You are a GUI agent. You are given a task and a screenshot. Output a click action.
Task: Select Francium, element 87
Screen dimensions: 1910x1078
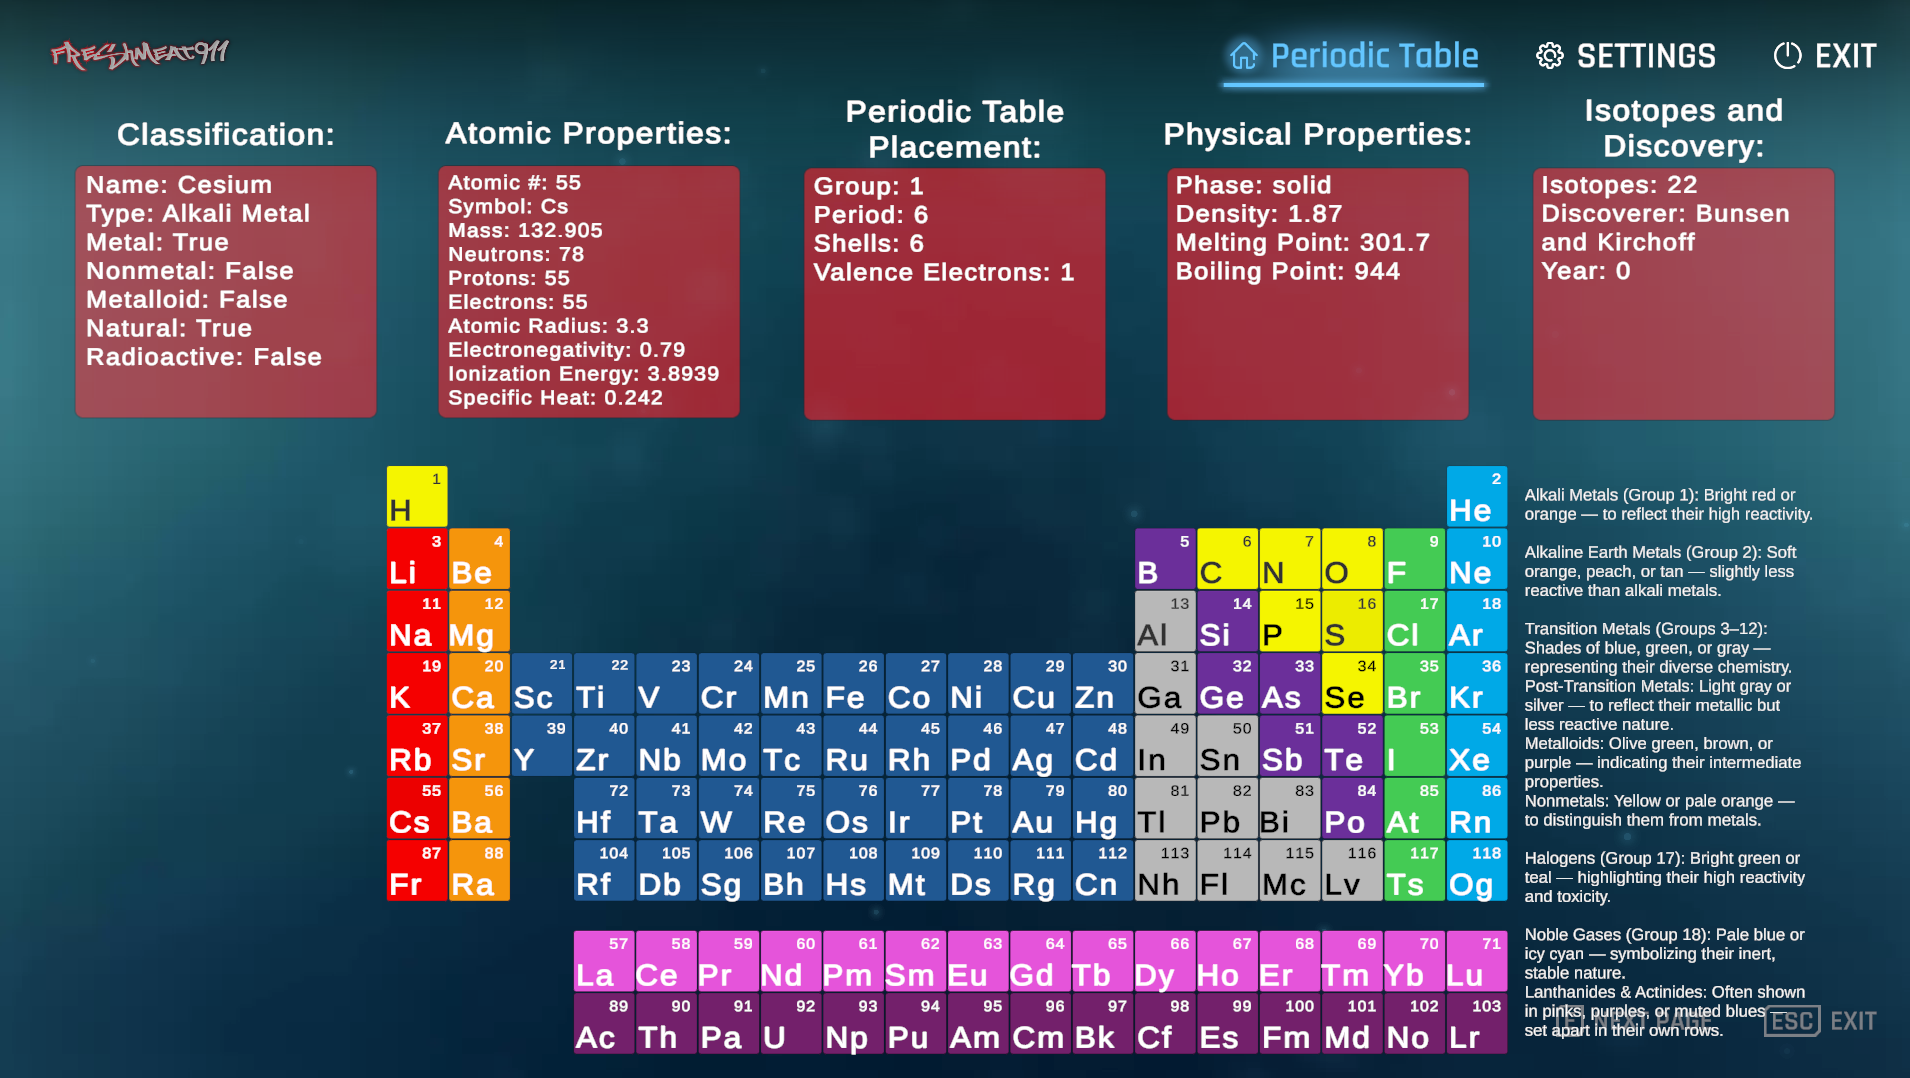click(416, 870)
